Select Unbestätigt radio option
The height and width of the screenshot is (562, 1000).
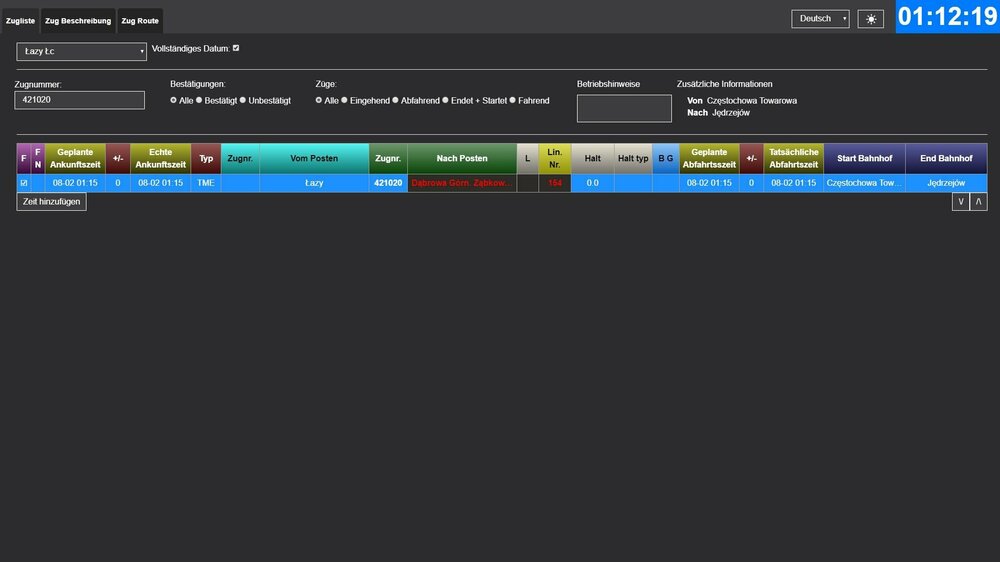click(x=243, y=101)
